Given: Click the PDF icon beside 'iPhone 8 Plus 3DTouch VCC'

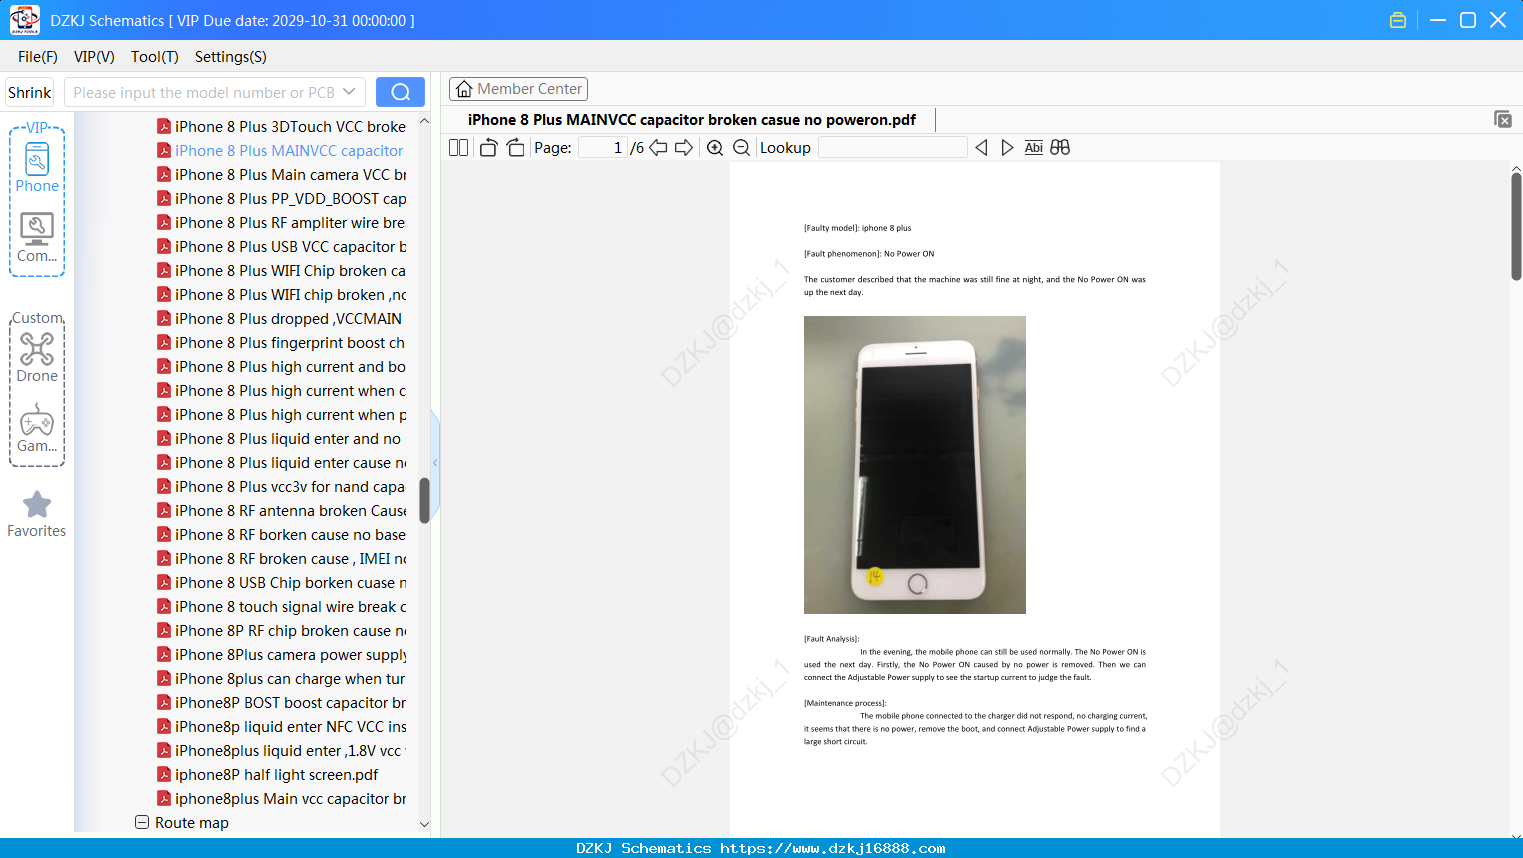Looking at the screenshot, I should click(164, 126).
